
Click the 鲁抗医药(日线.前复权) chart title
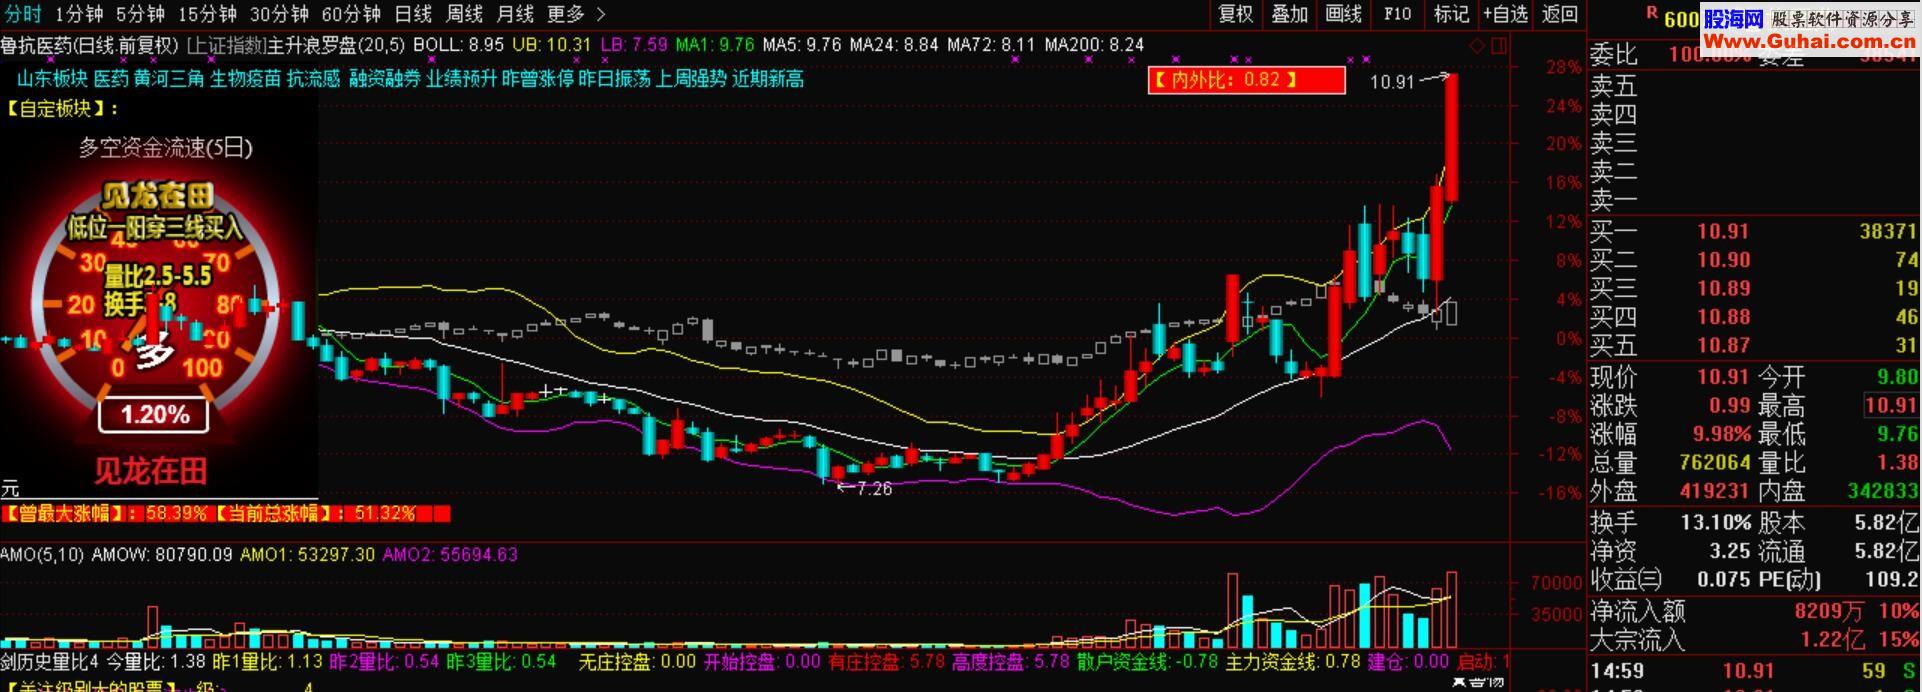90,45
